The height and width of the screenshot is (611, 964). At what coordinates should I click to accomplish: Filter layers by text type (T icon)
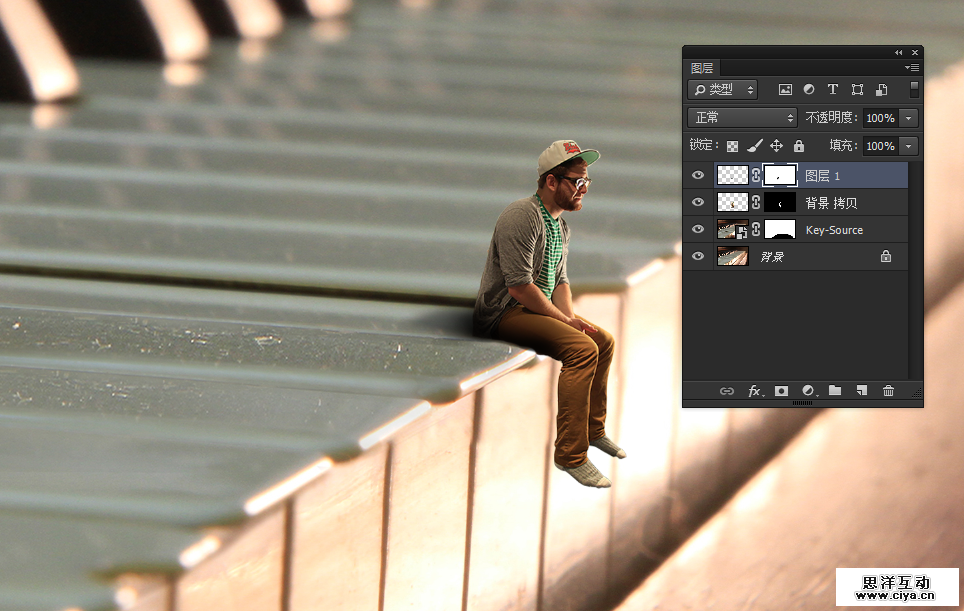tap(832, 90)
